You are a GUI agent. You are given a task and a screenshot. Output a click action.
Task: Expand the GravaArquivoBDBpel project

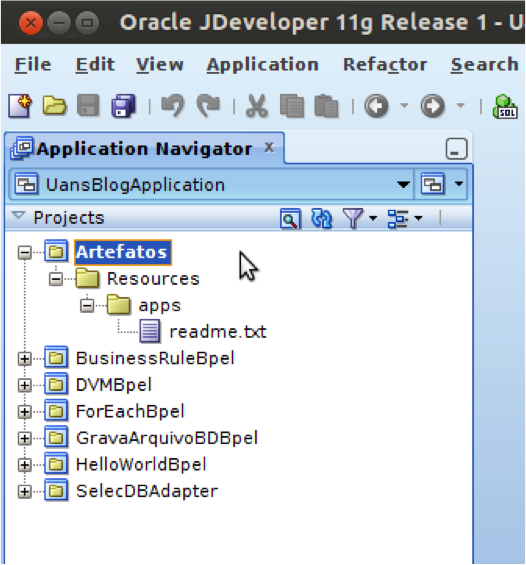tap(24, 439)
